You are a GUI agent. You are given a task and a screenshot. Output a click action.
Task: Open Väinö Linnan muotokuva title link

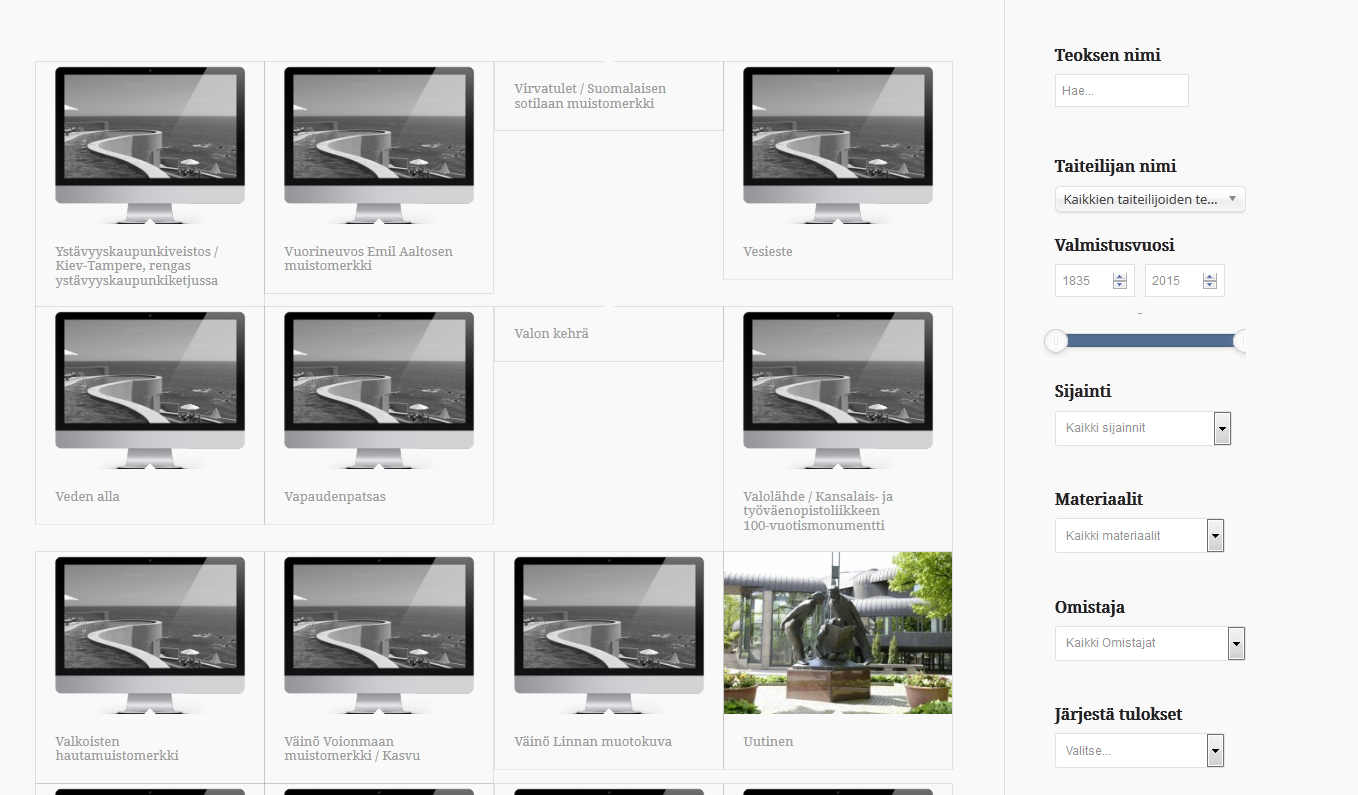pyautogui.click(x=593, y=742)
